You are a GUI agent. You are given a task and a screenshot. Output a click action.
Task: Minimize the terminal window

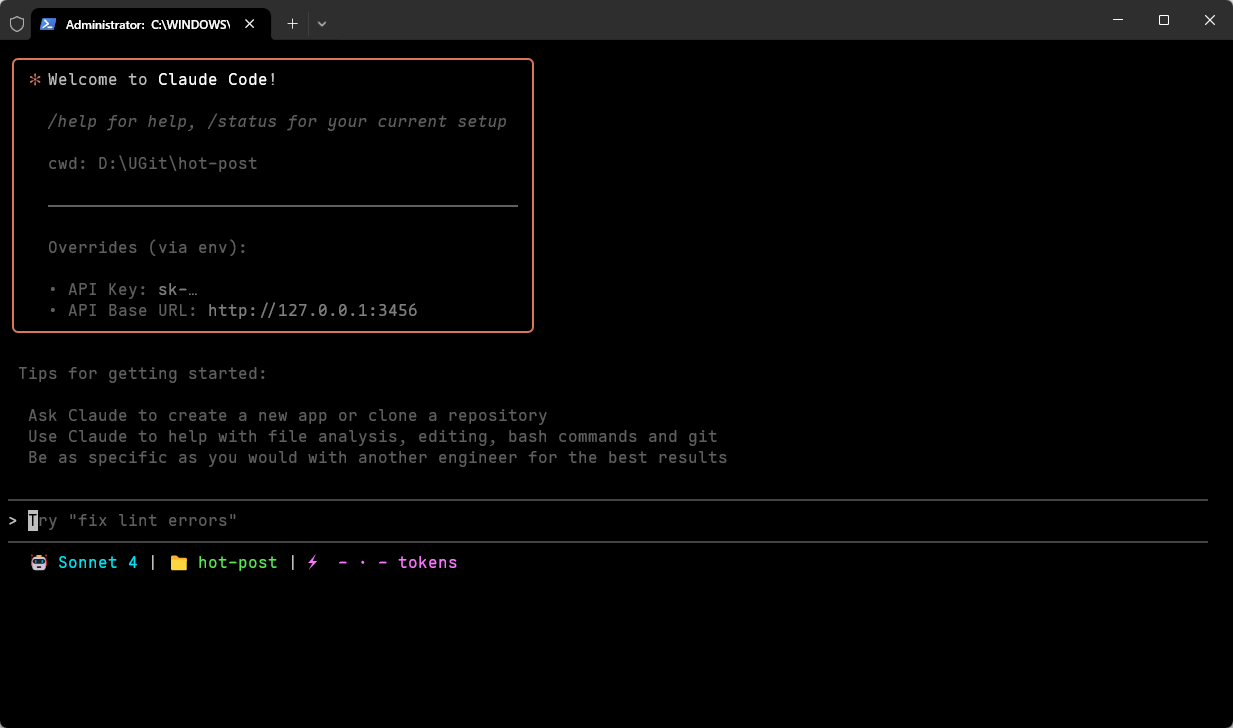pyautogui.click(x=1117, y=20)
